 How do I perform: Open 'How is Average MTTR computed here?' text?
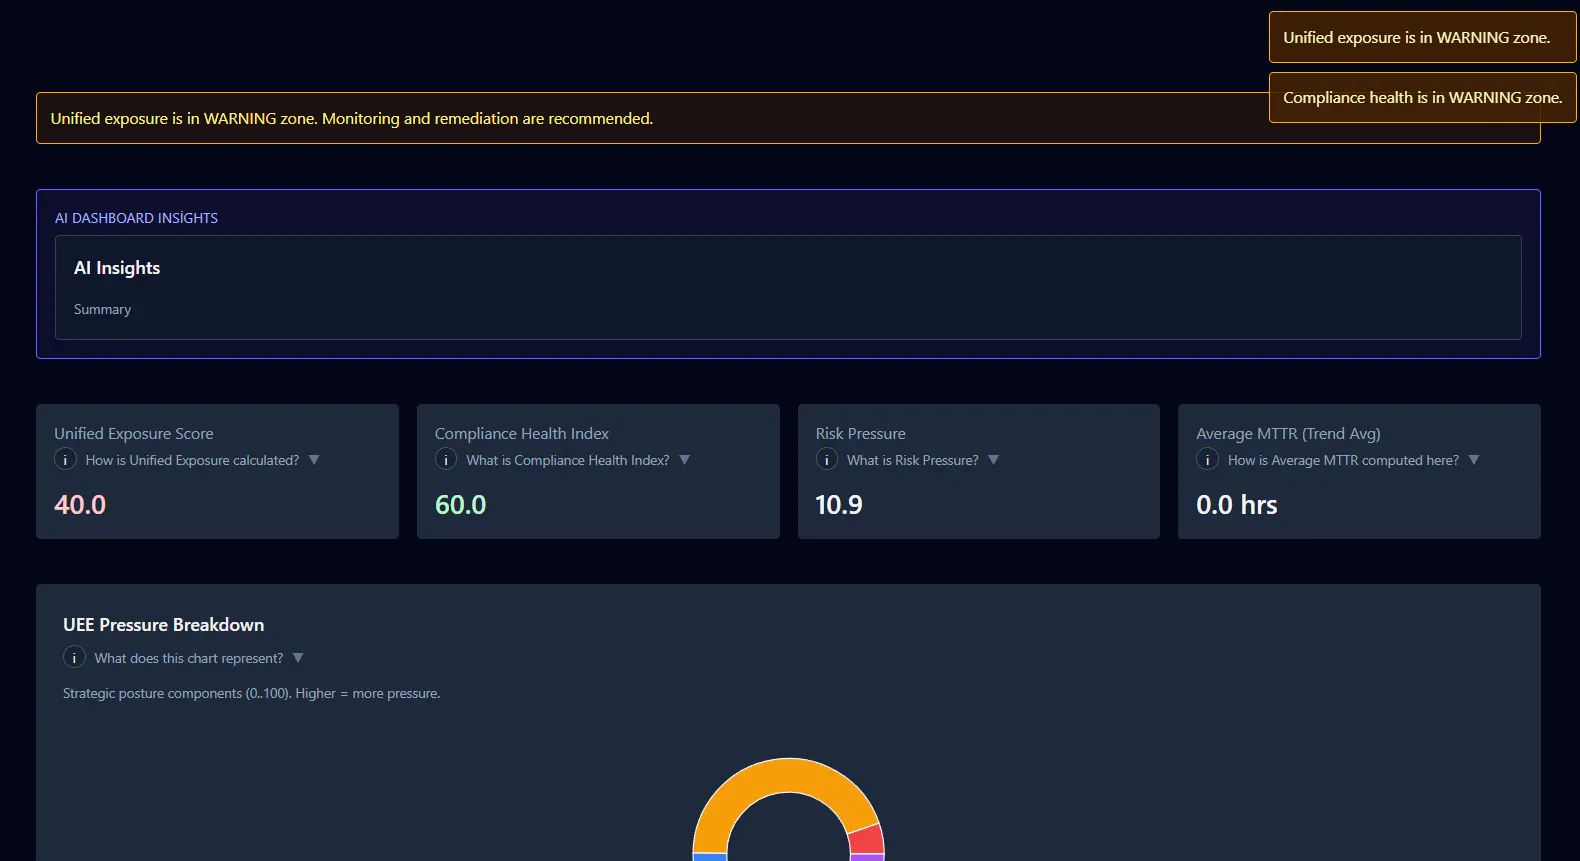pyautogui.click(x=1343, y=460)
